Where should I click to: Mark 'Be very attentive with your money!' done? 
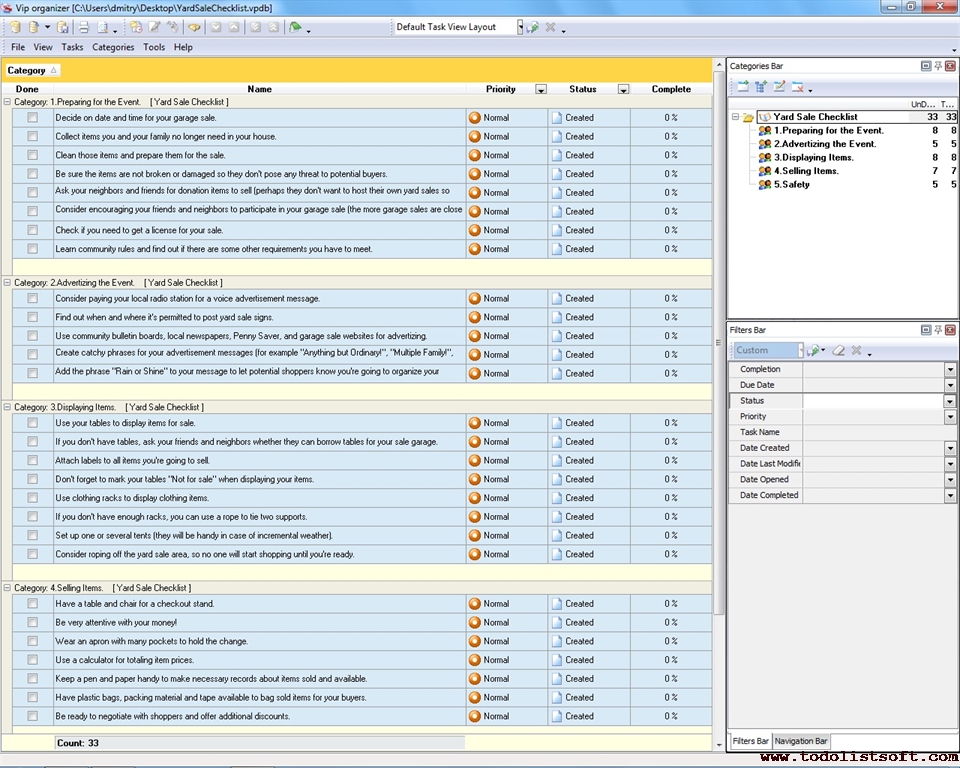coord(32,623)
